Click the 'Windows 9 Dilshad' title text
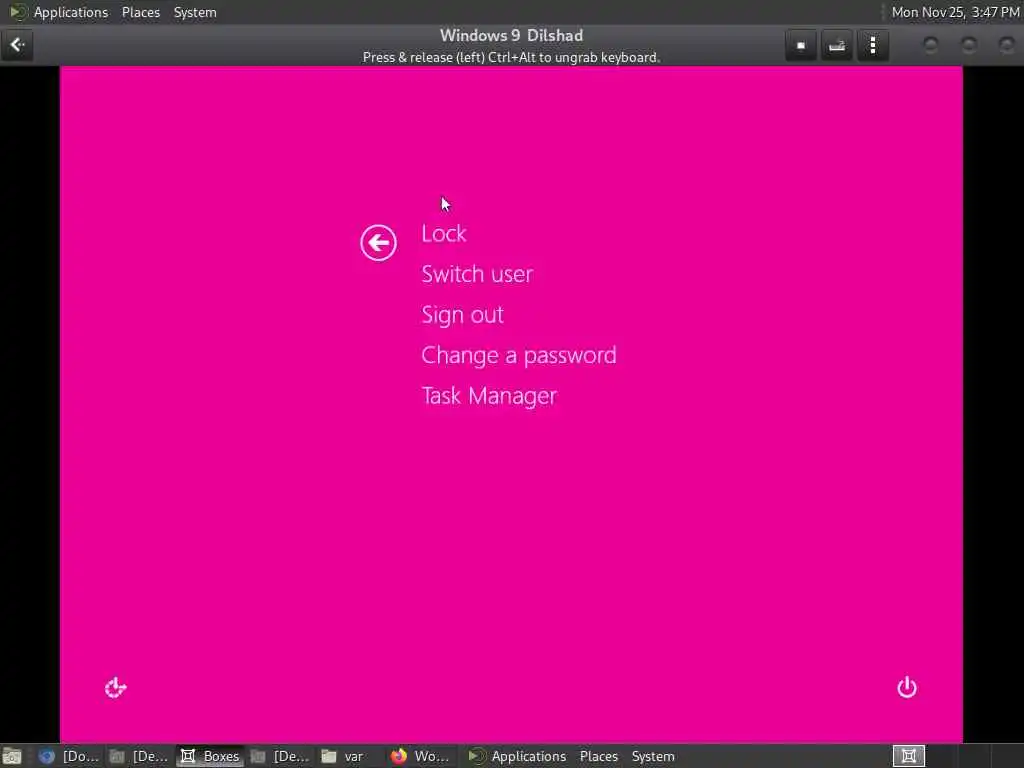This screenshot has width=1024, height=768. click(511, 35)
